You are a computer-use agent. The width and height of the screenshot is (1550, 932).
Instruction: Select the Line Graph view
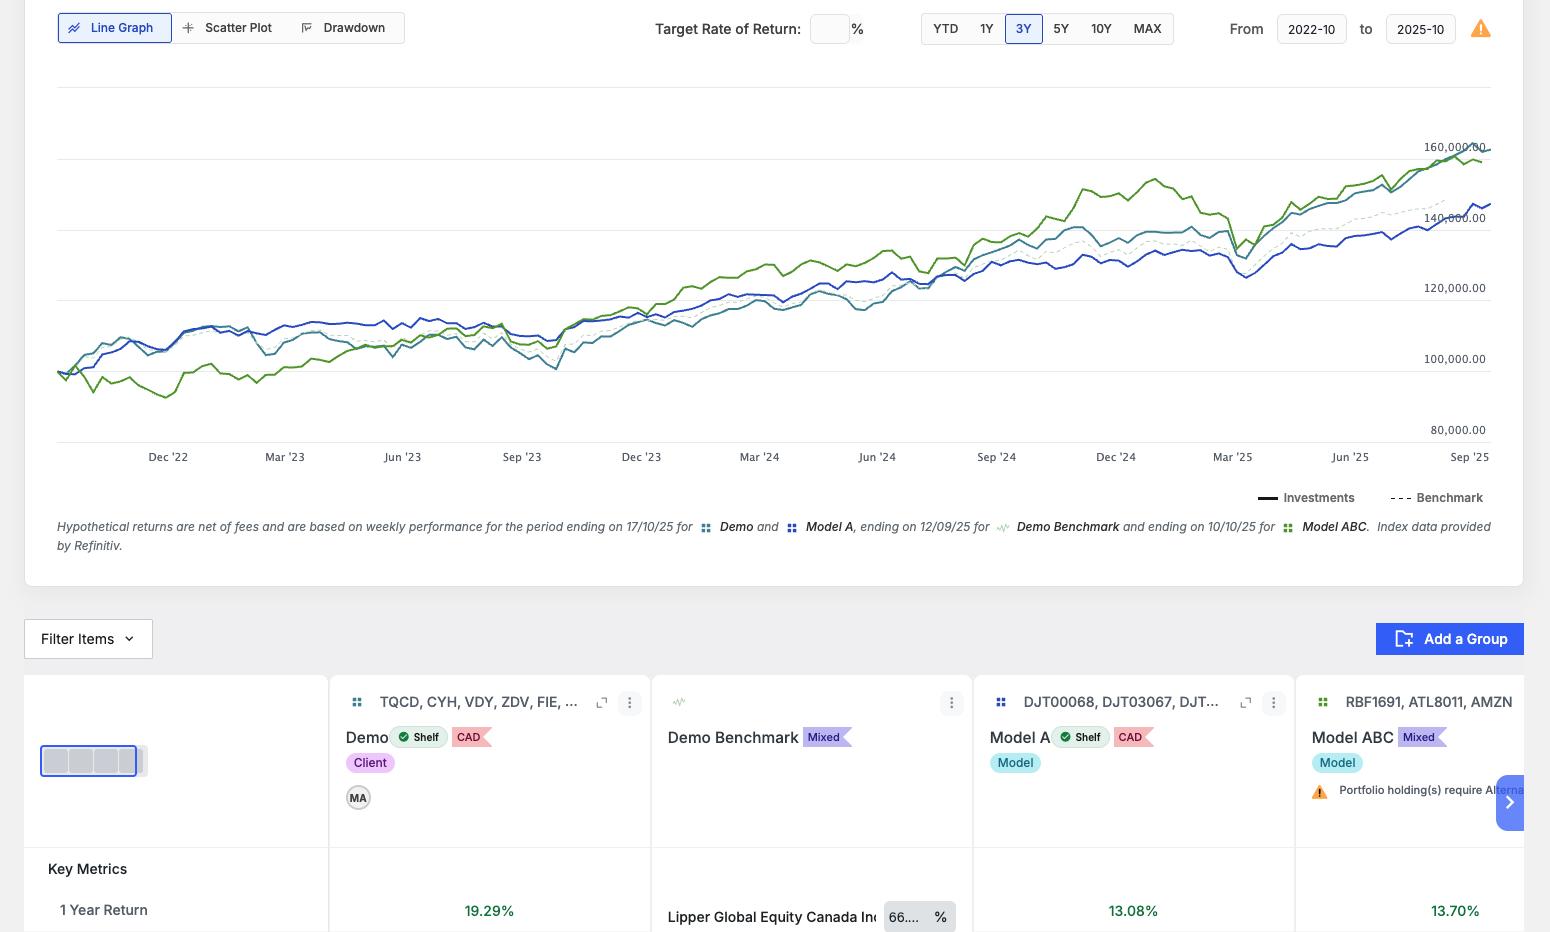[x=115, y=28]
